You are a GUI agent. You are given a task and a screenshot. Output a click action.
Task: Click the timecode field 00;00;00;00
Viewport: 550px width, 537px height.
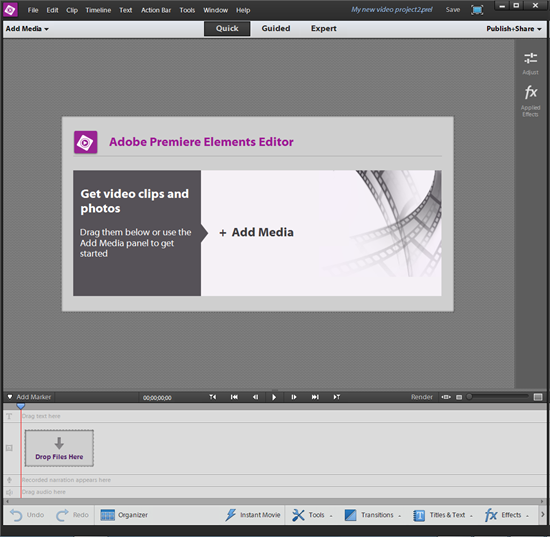[x=157, y=397]
